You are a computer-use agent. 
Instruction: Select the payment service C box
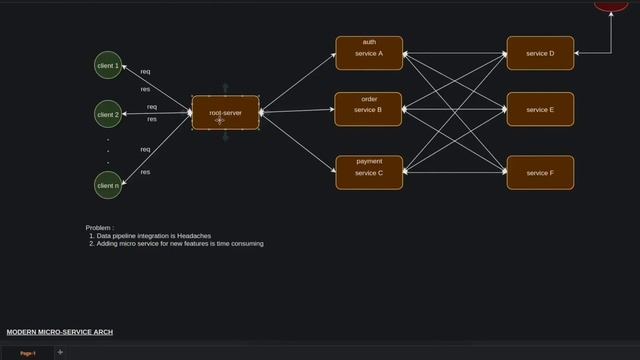point(369,172)
